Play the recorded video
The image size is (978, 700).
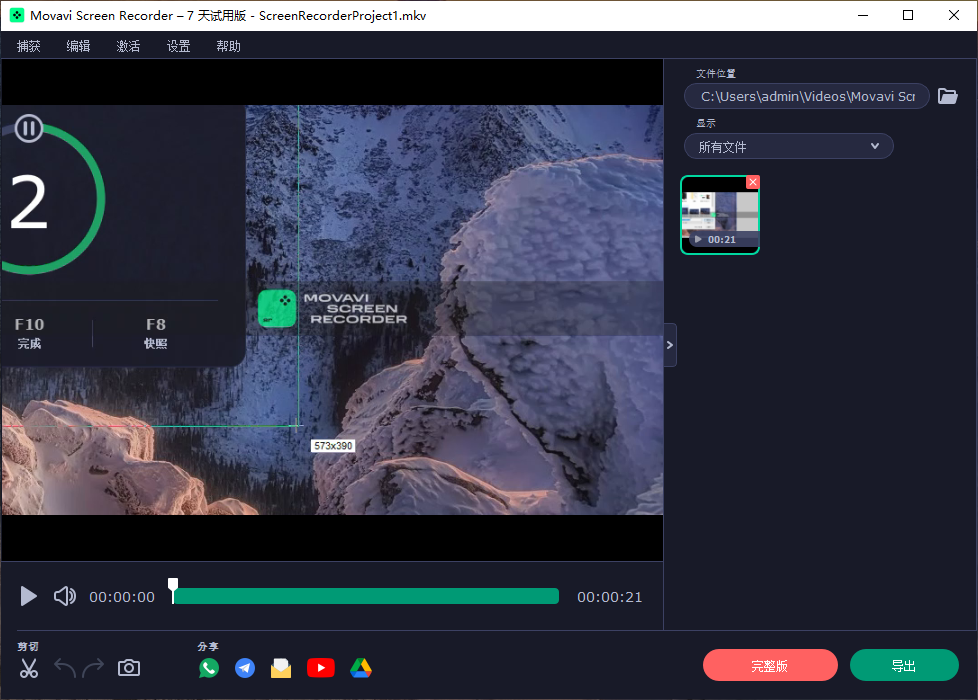[x=28, y=596]
